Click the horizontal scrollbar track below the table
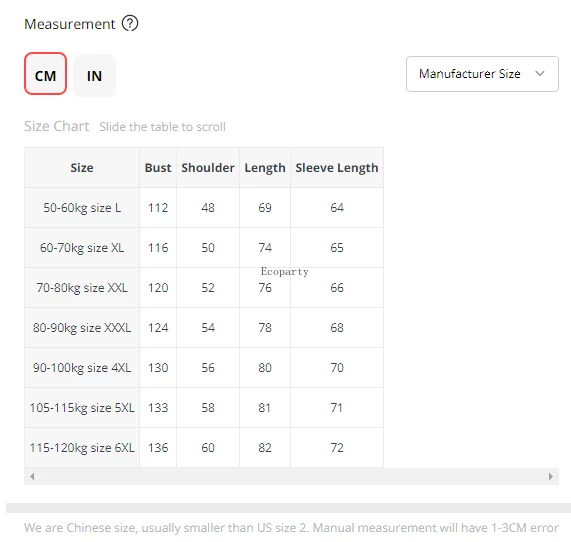Screen dimensions: 571x542 coord(291,476)
